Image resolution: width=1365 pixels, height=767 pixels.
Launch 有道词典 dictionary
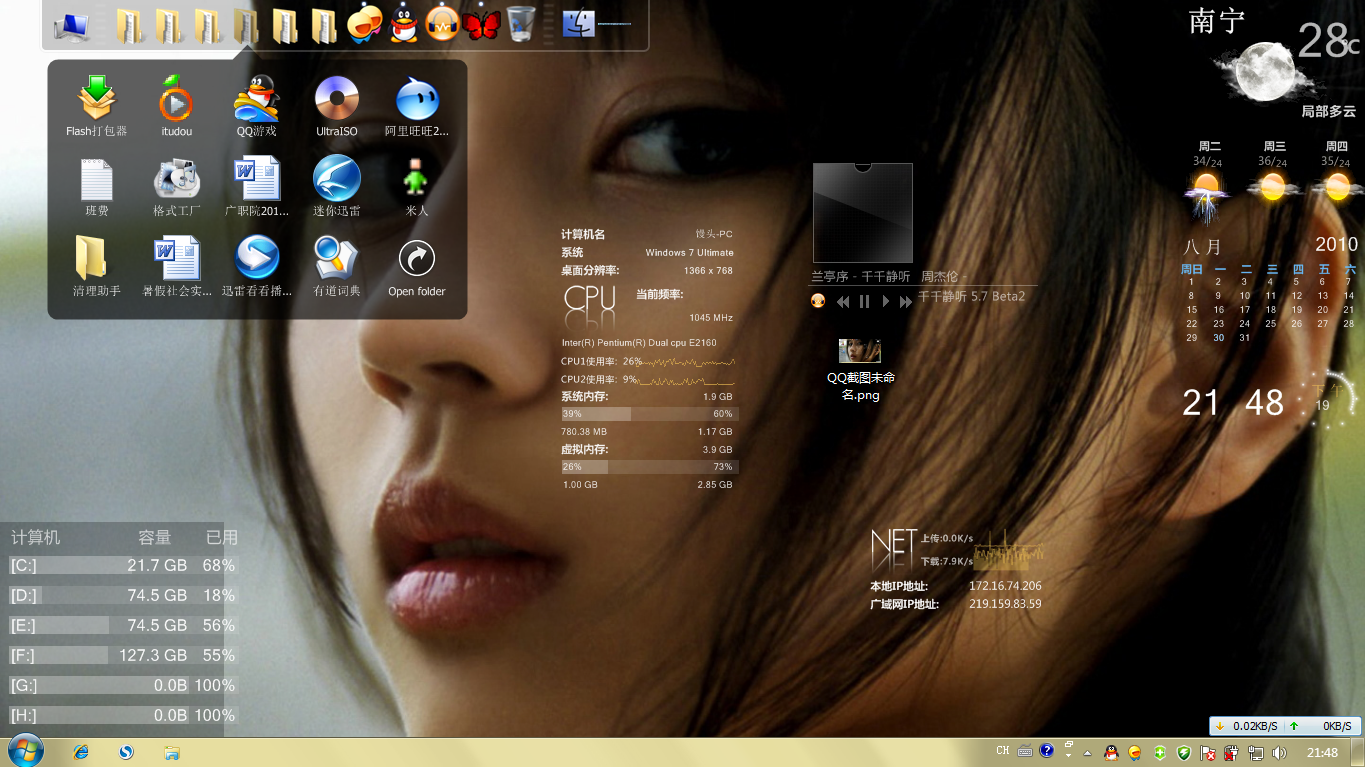[x=337, y=266]
